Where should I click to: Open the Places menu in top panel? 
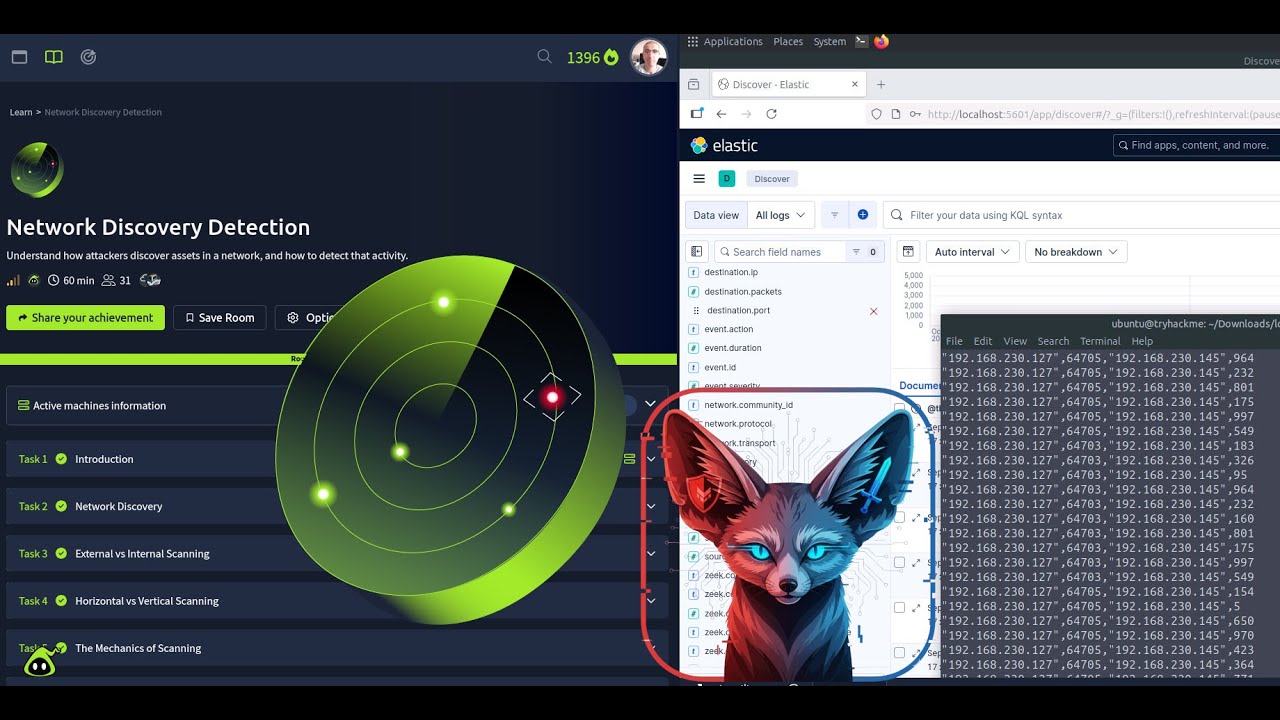click(x=788, y=41)
